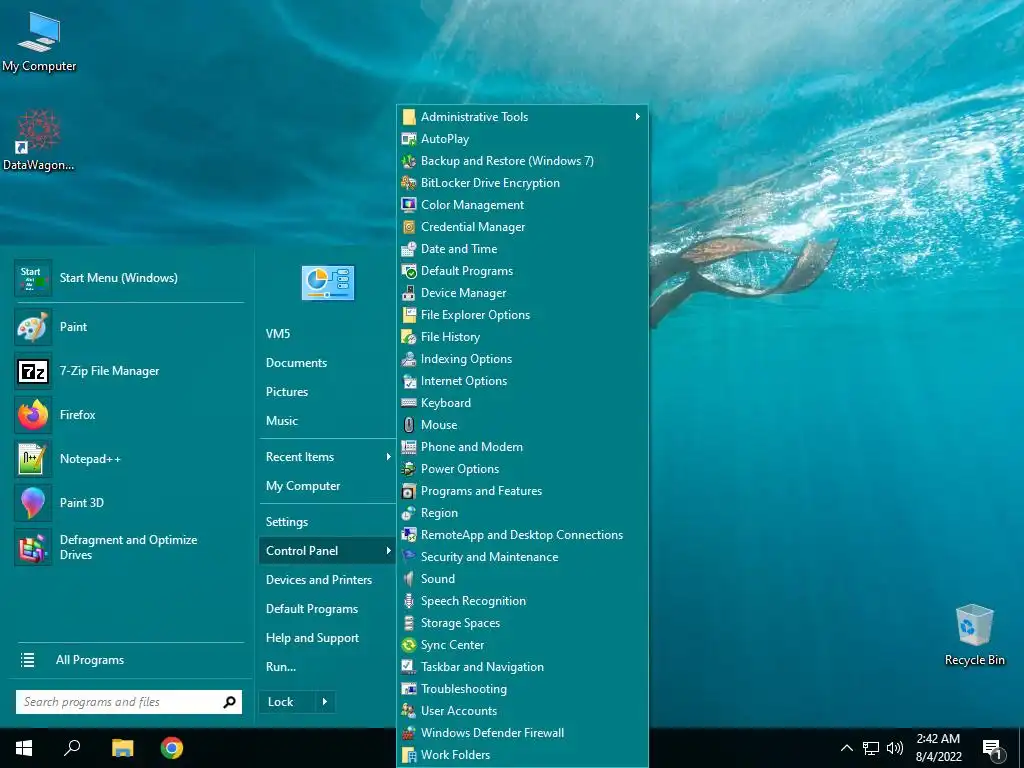
Task: Open Paint 3D app
Action: pos(129,502)
